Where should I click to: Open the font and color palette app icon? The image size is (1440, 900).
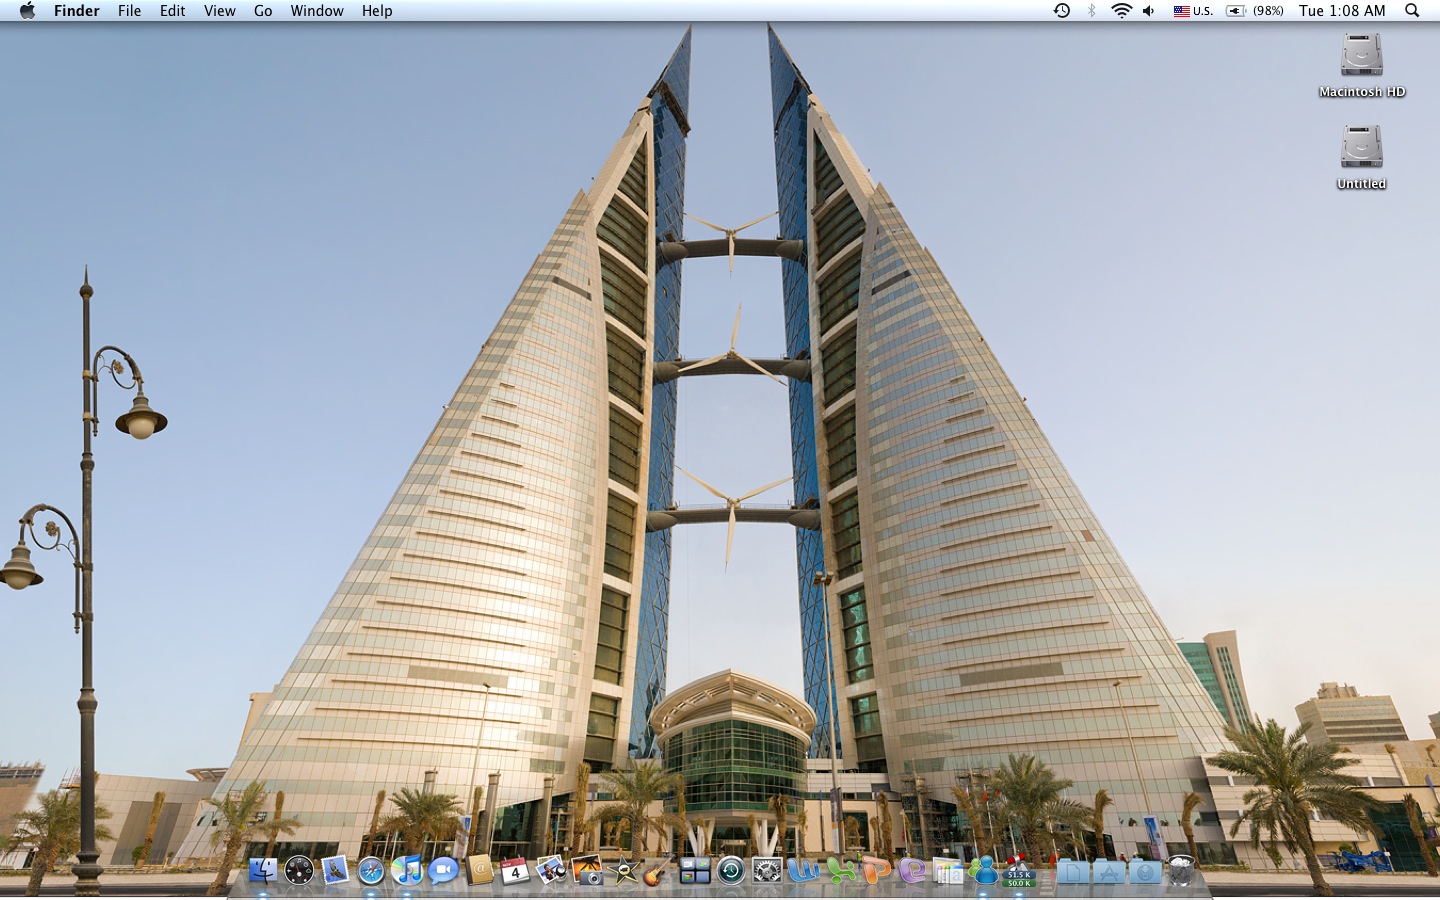click(x=948, y=871)
